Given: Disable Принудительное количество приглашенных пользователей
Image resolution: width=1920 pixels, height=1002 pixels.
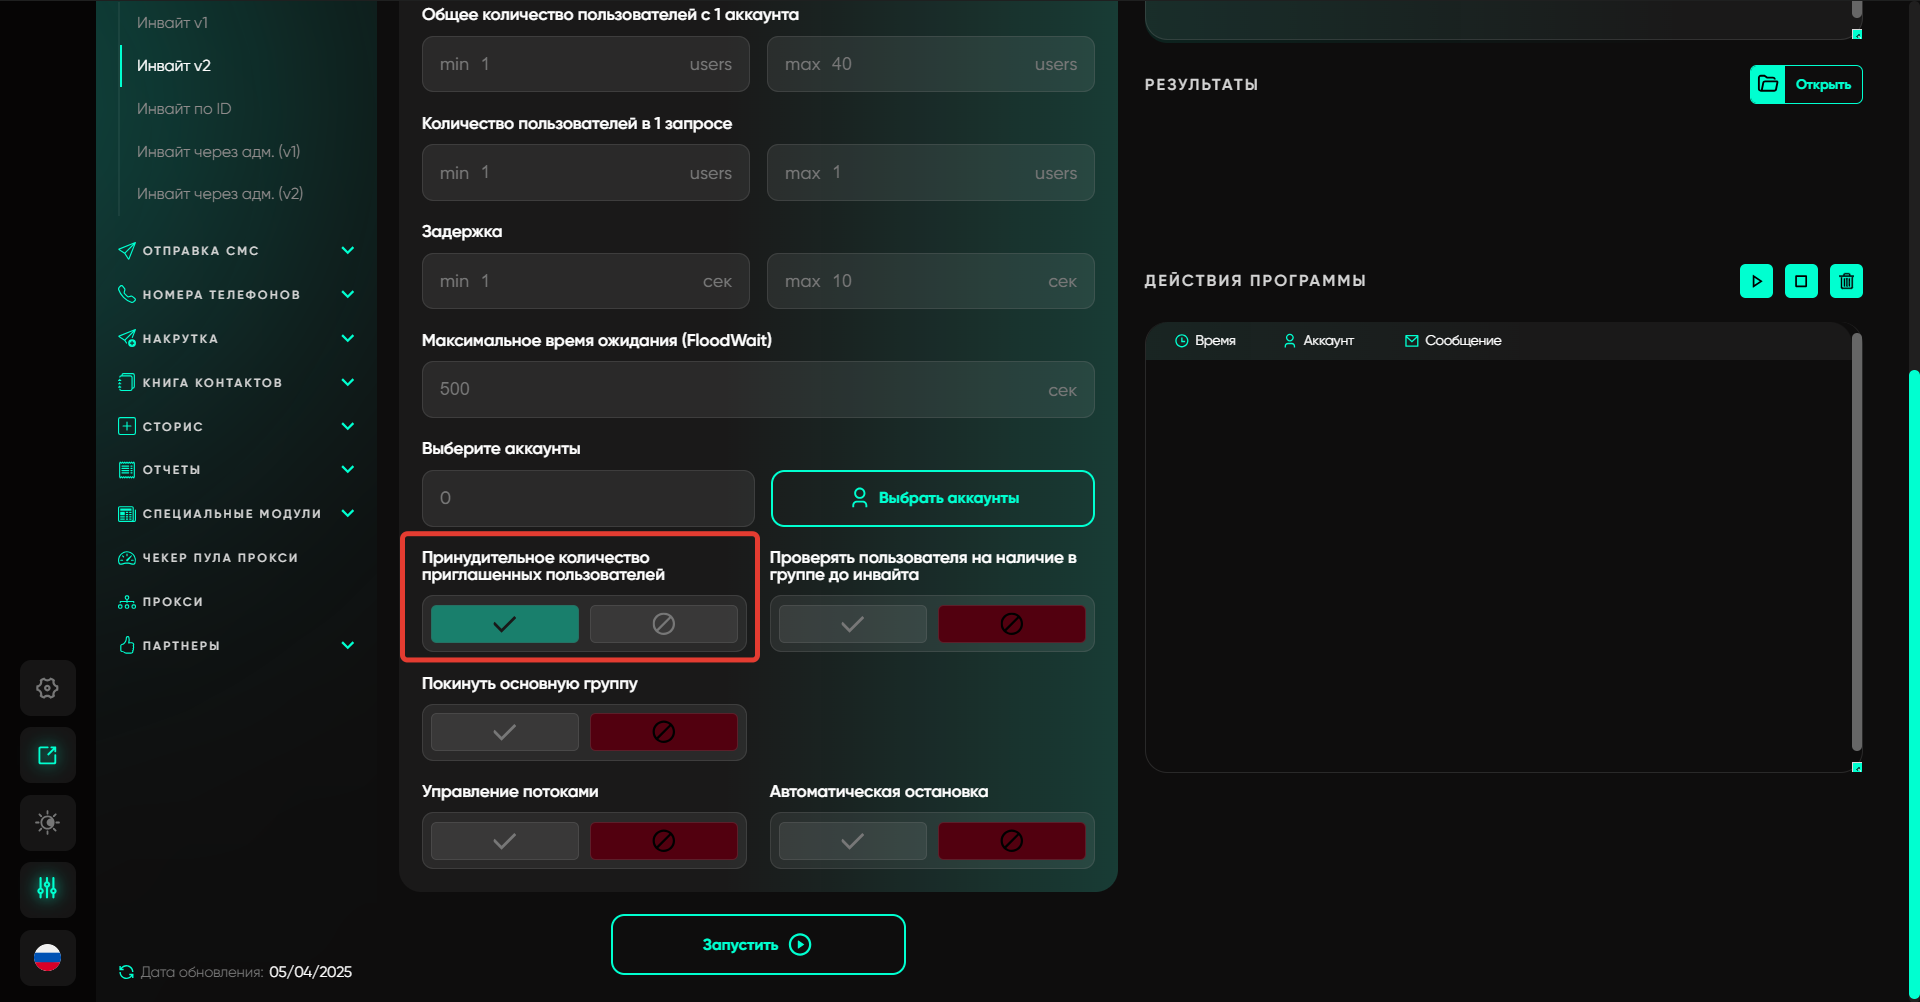Looking at the screenshot, I should [x=663, y=624].
